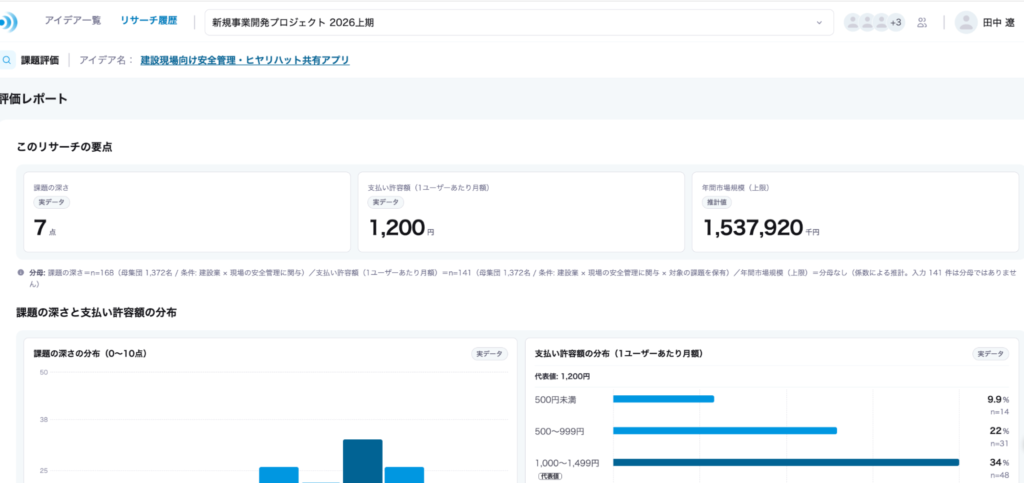Click the 年間市場規模（上限） card title

(736, 187)
